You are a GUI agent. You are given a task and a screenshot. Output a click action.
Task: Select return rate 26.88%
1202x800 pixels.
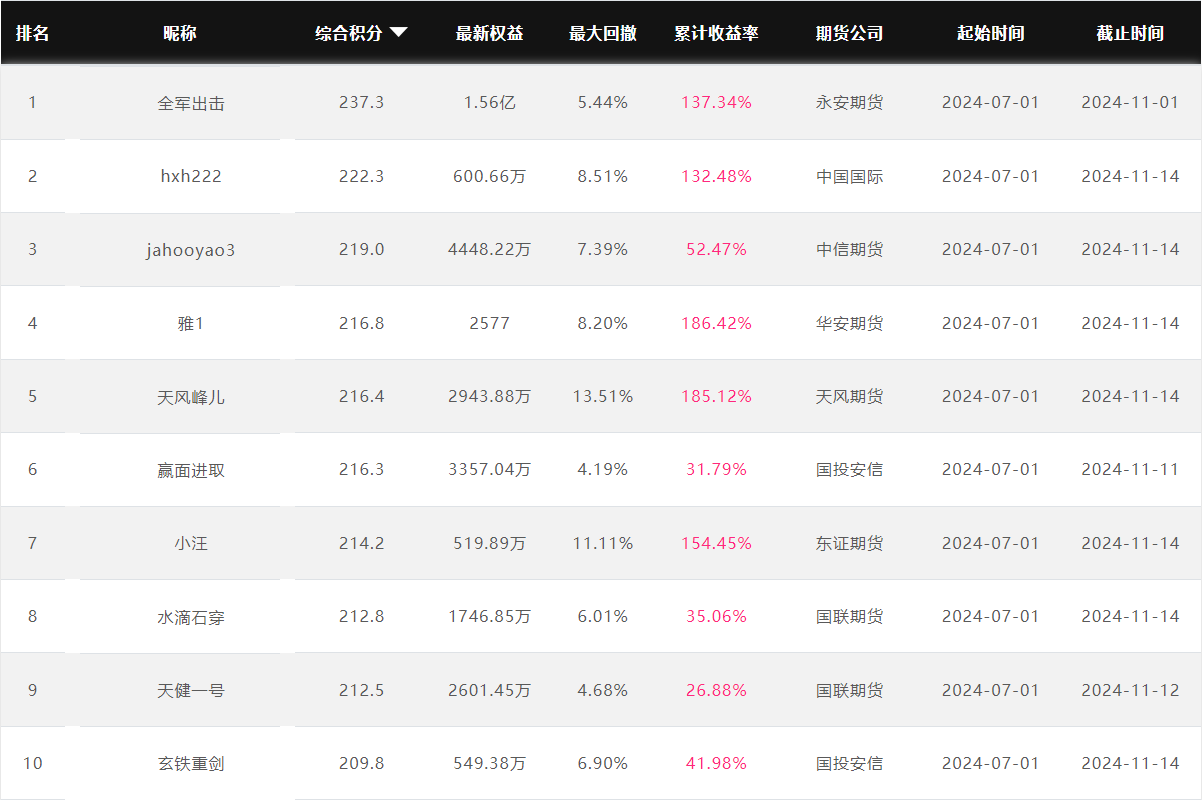click(x=716, y=690)
